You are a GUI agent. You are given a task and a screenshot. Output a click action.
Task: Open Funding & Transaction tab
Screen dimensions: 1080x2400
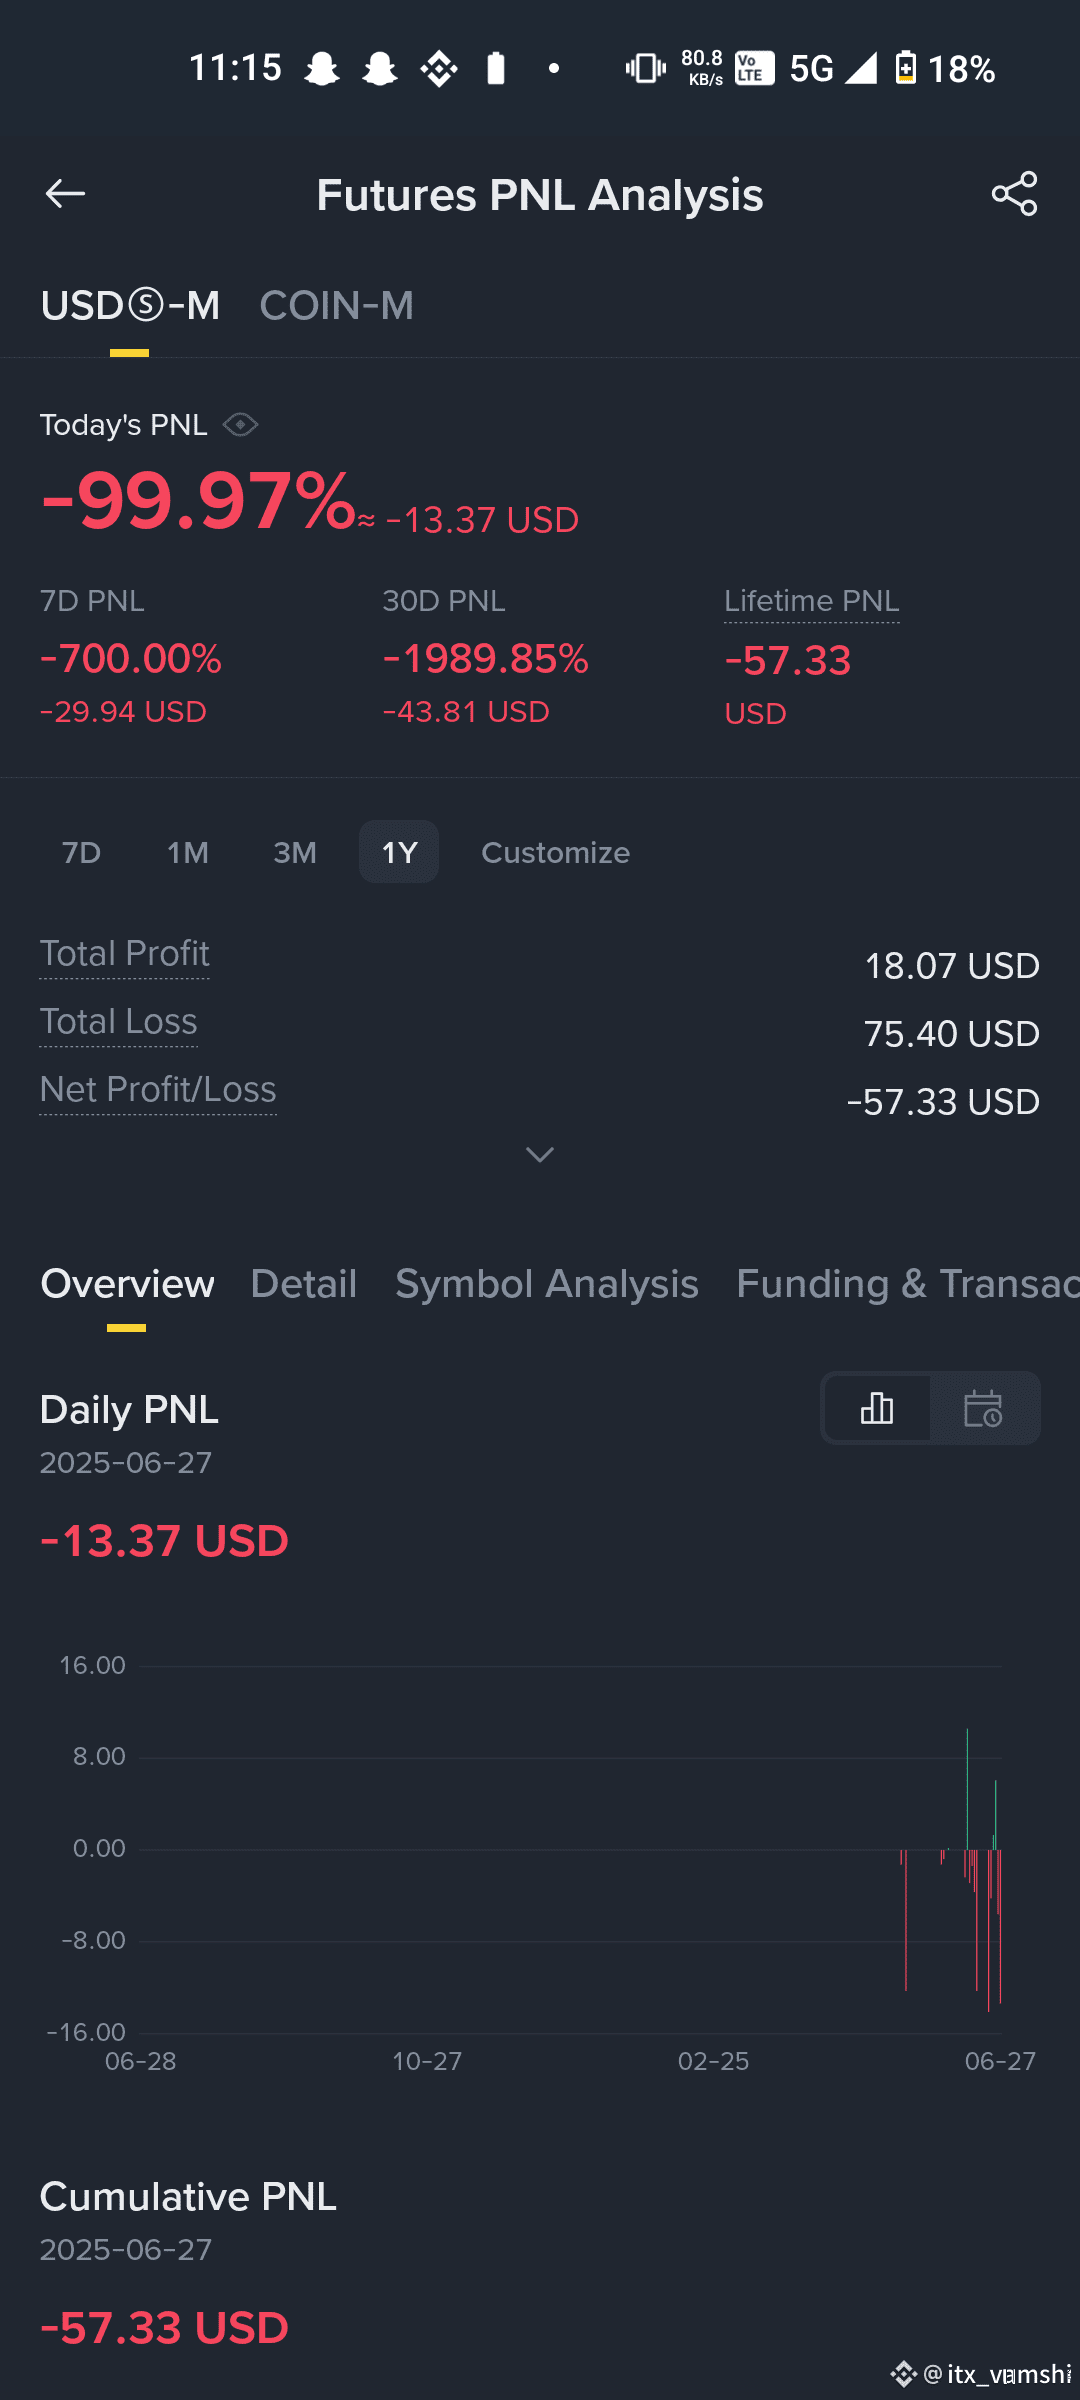click(x=908, y=1284)
